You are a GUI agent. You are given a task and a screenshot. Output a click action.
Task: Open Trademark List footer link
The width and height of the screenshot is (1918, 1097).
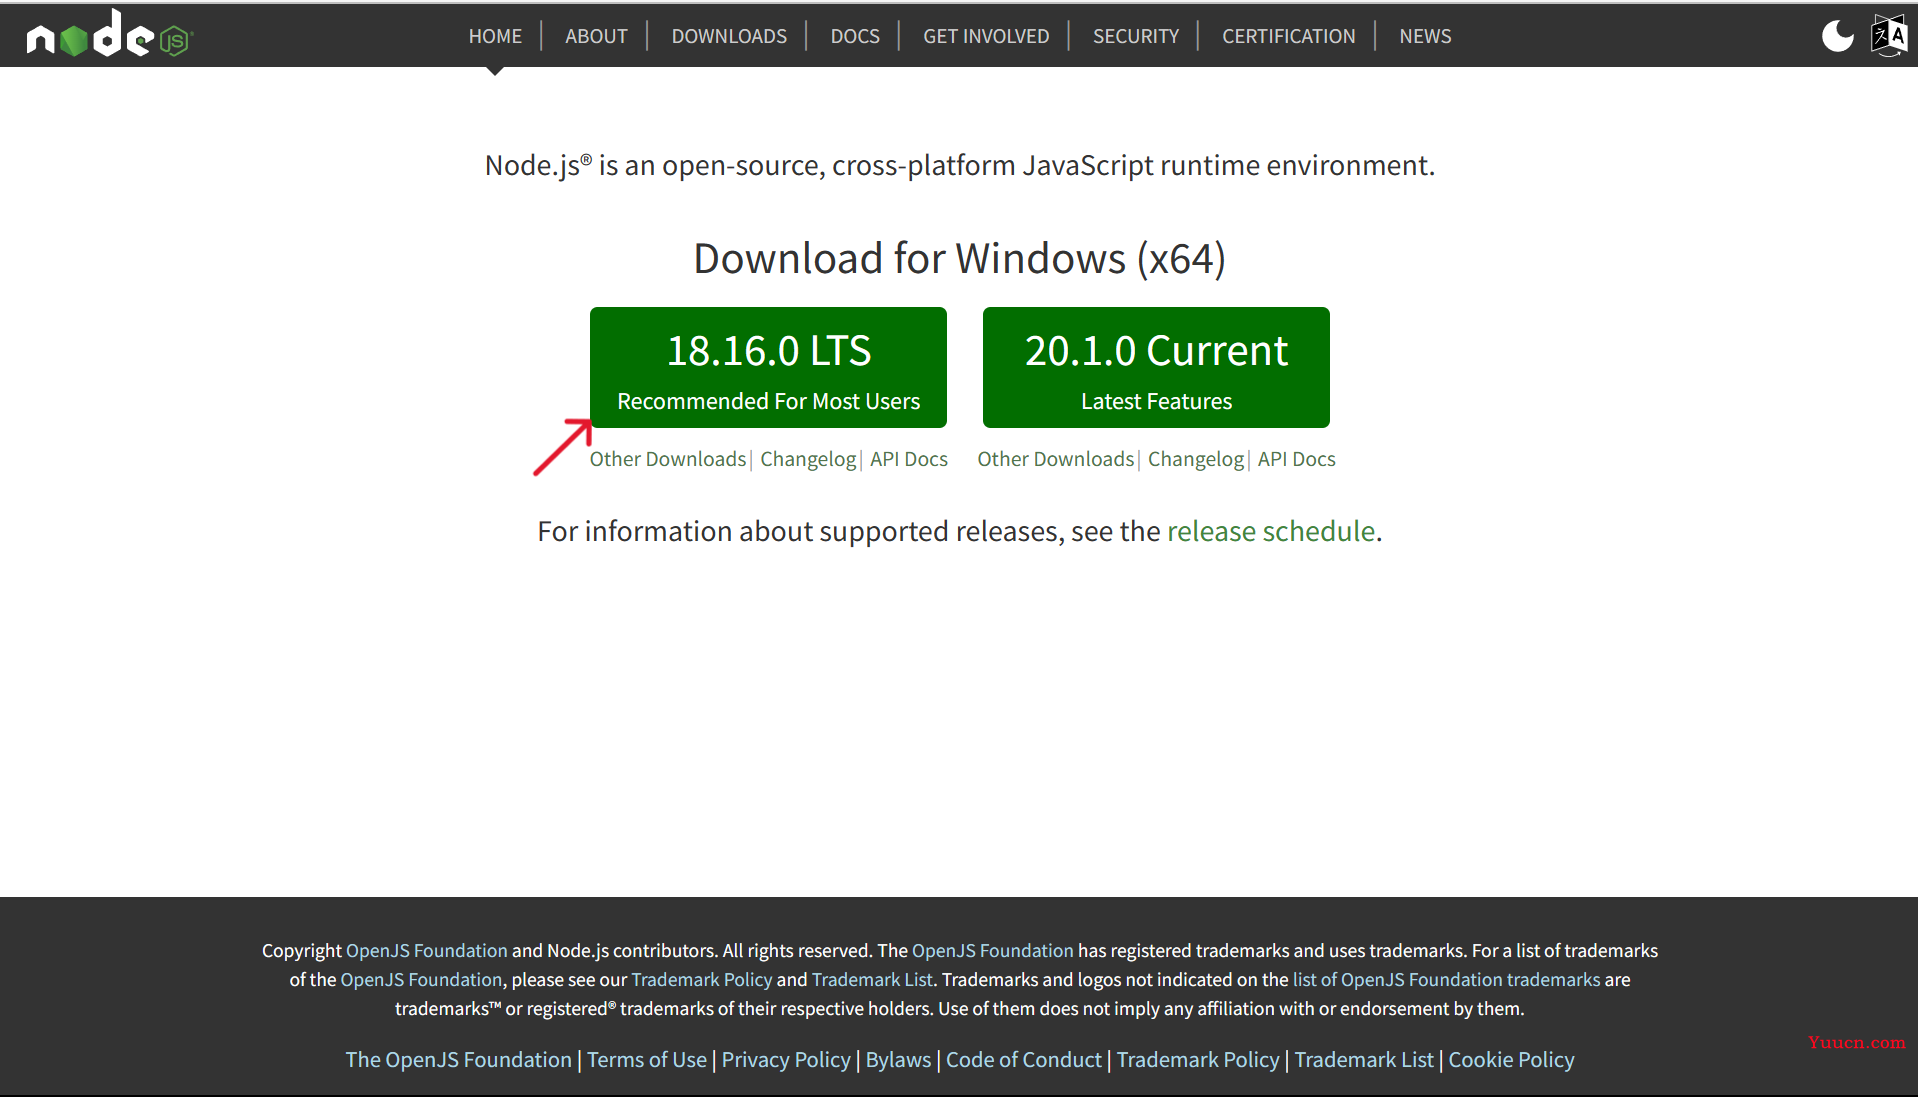pos(1364,1060)
